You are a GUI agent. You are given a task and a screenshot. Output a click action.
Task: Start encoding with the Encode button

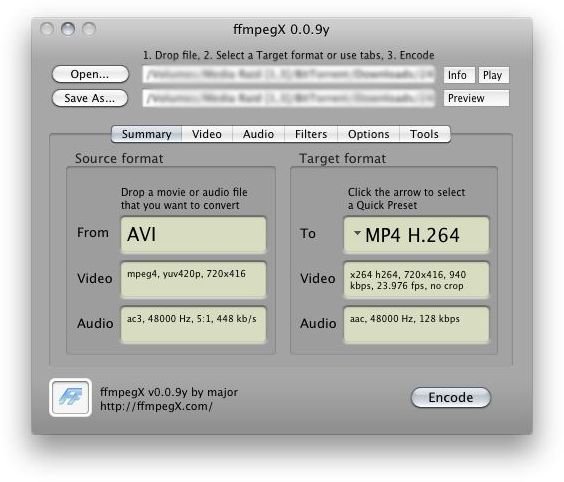coord(451,397)
